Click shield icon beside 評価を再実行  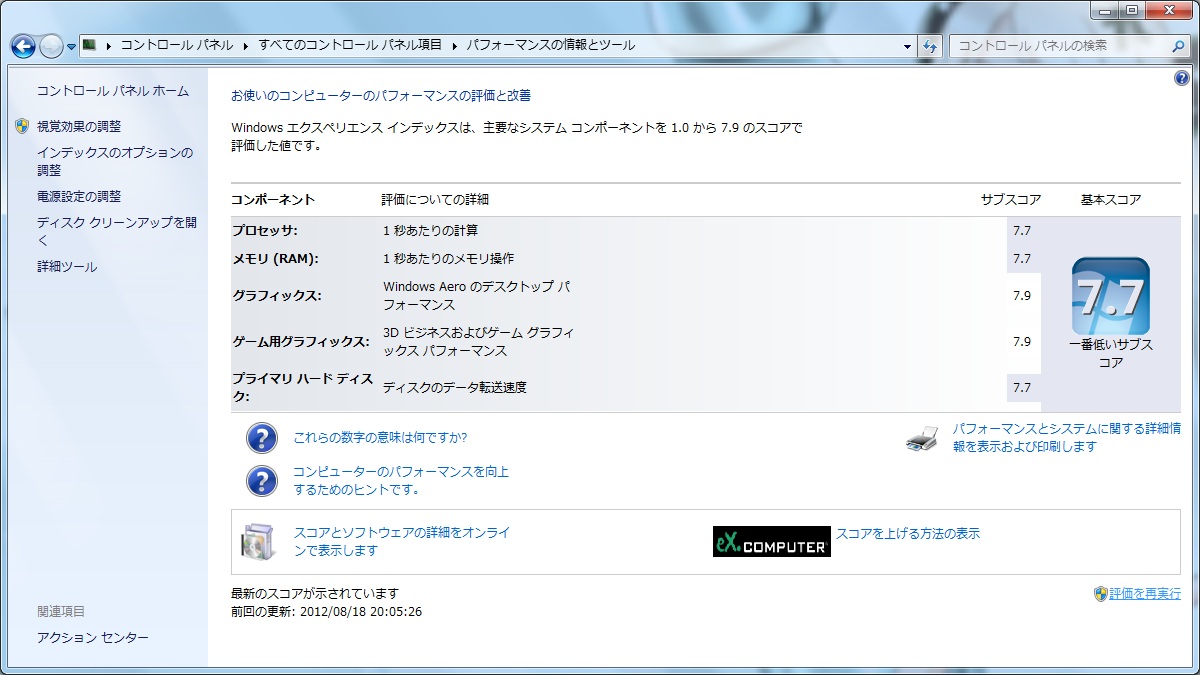coord(1101,594)
